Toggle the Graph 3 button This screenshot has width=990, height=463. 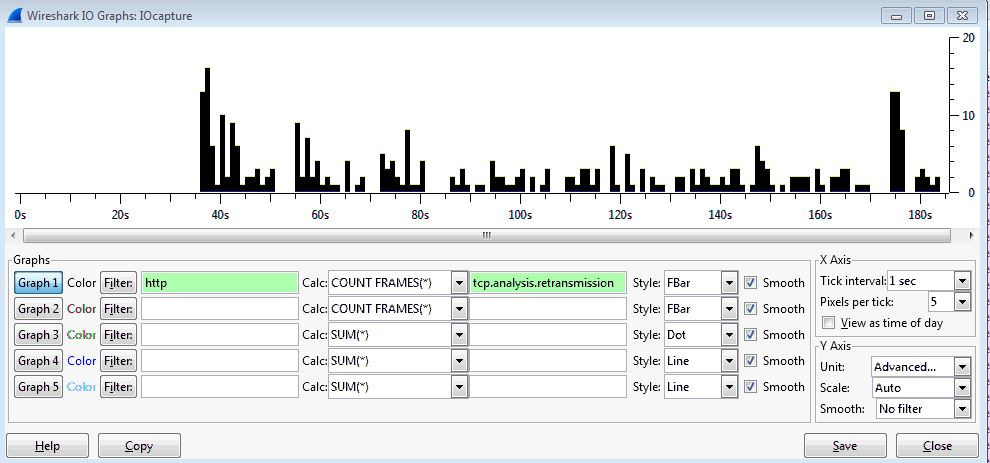(x=38, y=335)
